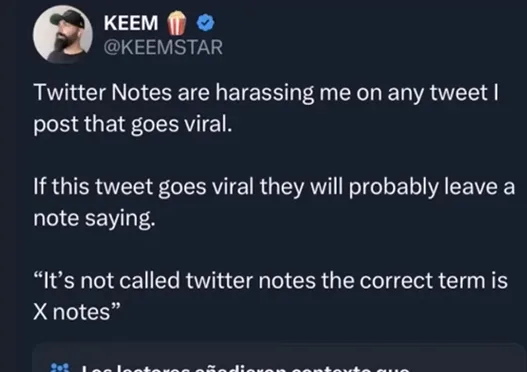Image resolution: width=527 pixels, height=372 pixels.
Task: Visit the @KEEMSTAR handle link
Action: [x=163, y=47]
